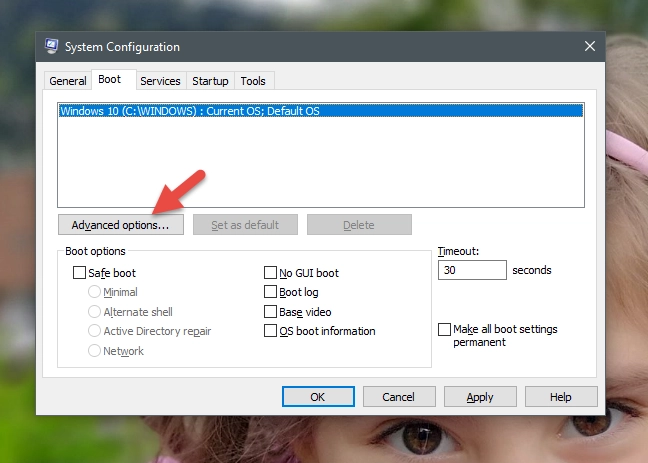Image resolution: width=648 pixels, height=463 pixels.
Task: Click the Cancel button
Action: click(399, 397)
